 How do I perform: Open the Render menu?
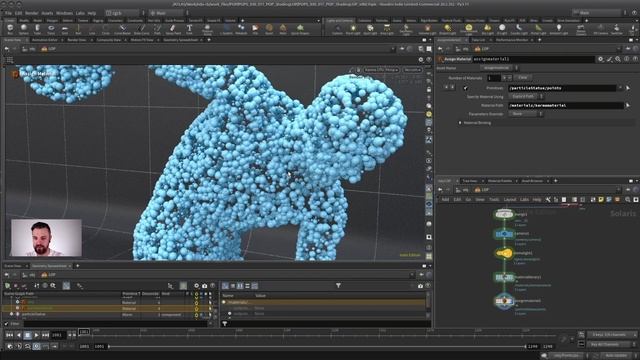31,13
